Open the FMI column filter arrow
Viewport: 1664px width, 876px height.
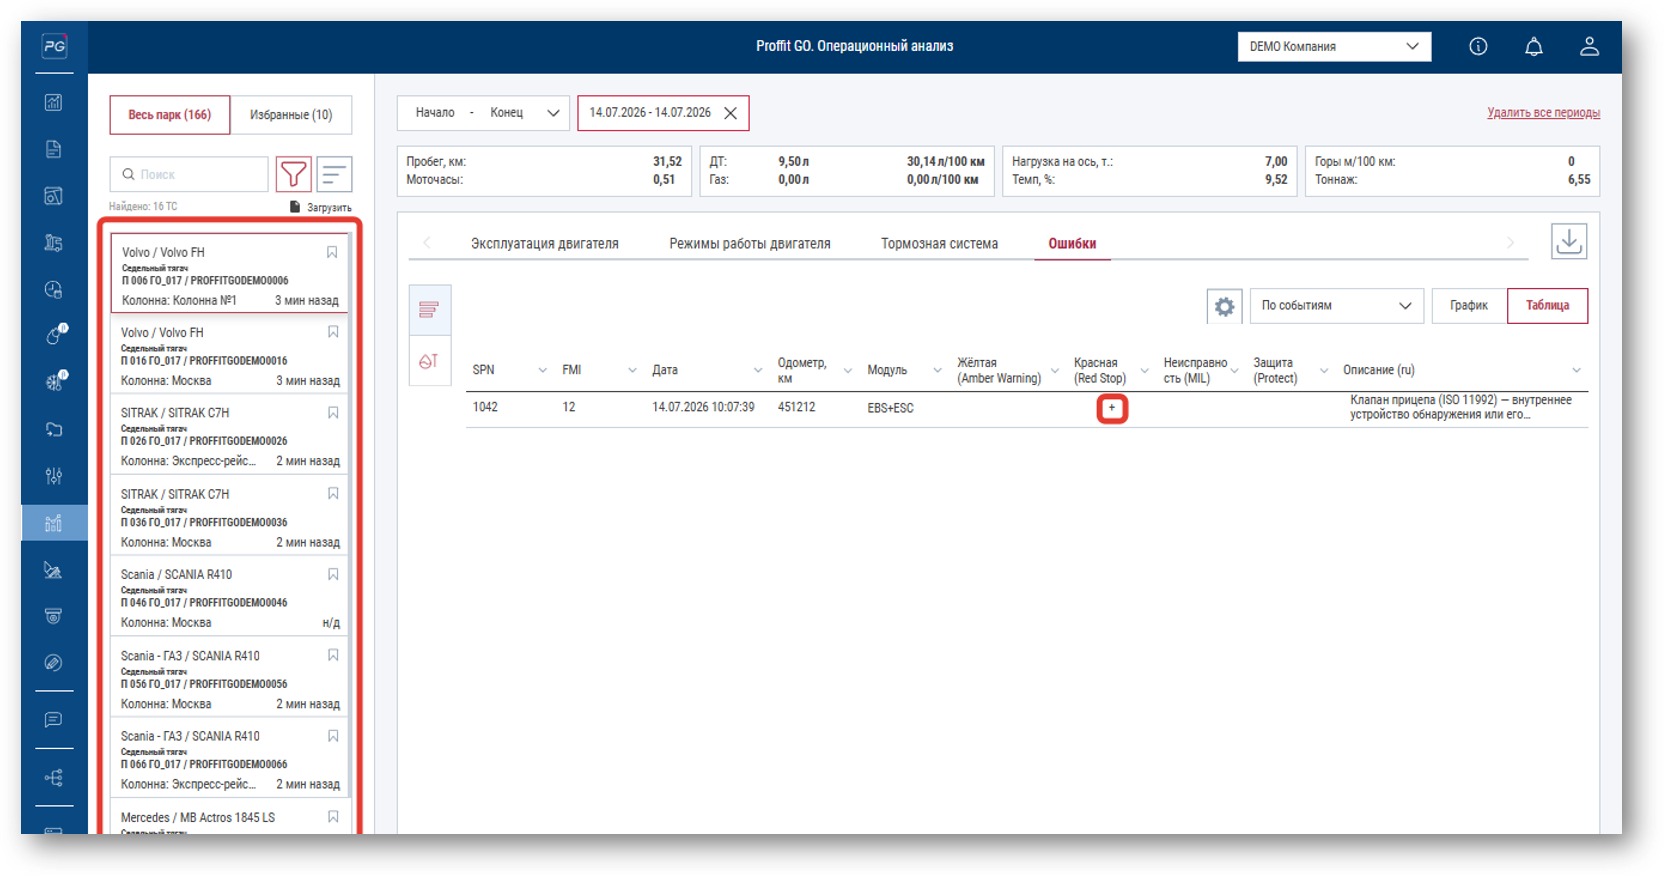pos(632,371)
